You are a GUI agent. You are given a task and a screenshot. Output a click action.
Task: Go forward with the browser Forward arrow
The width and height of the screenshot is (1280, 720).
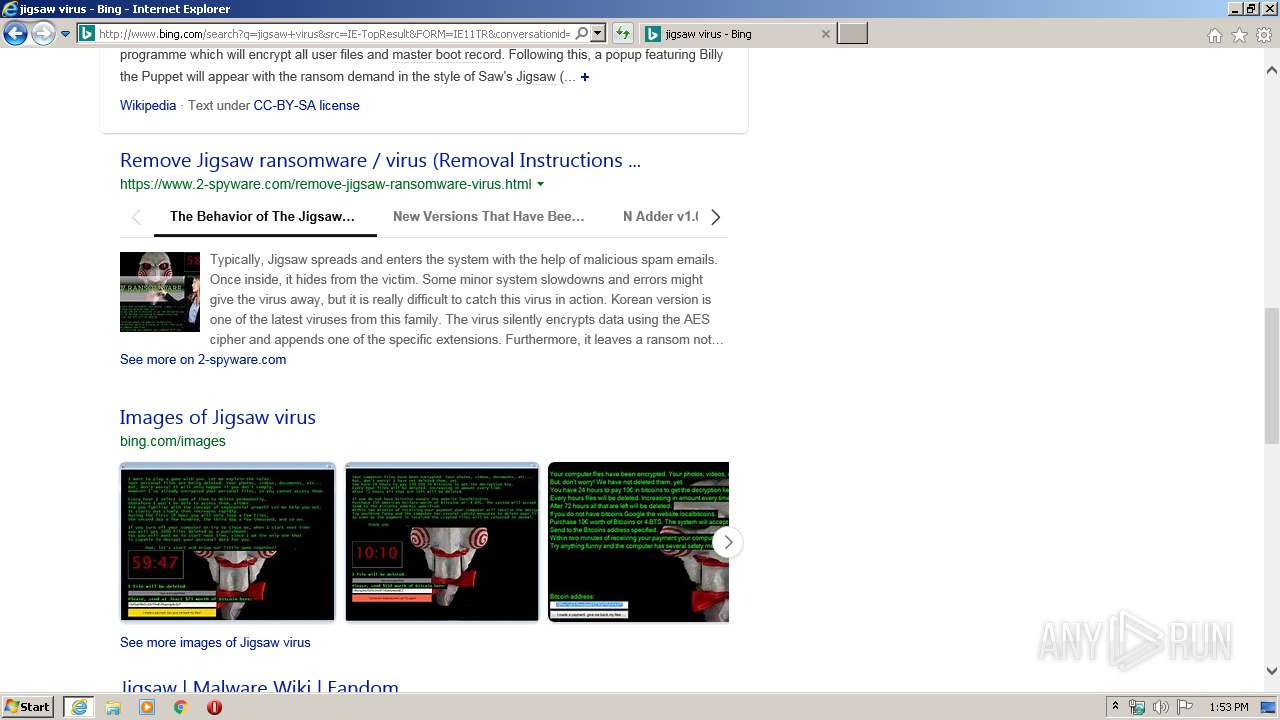pos(43,34)
